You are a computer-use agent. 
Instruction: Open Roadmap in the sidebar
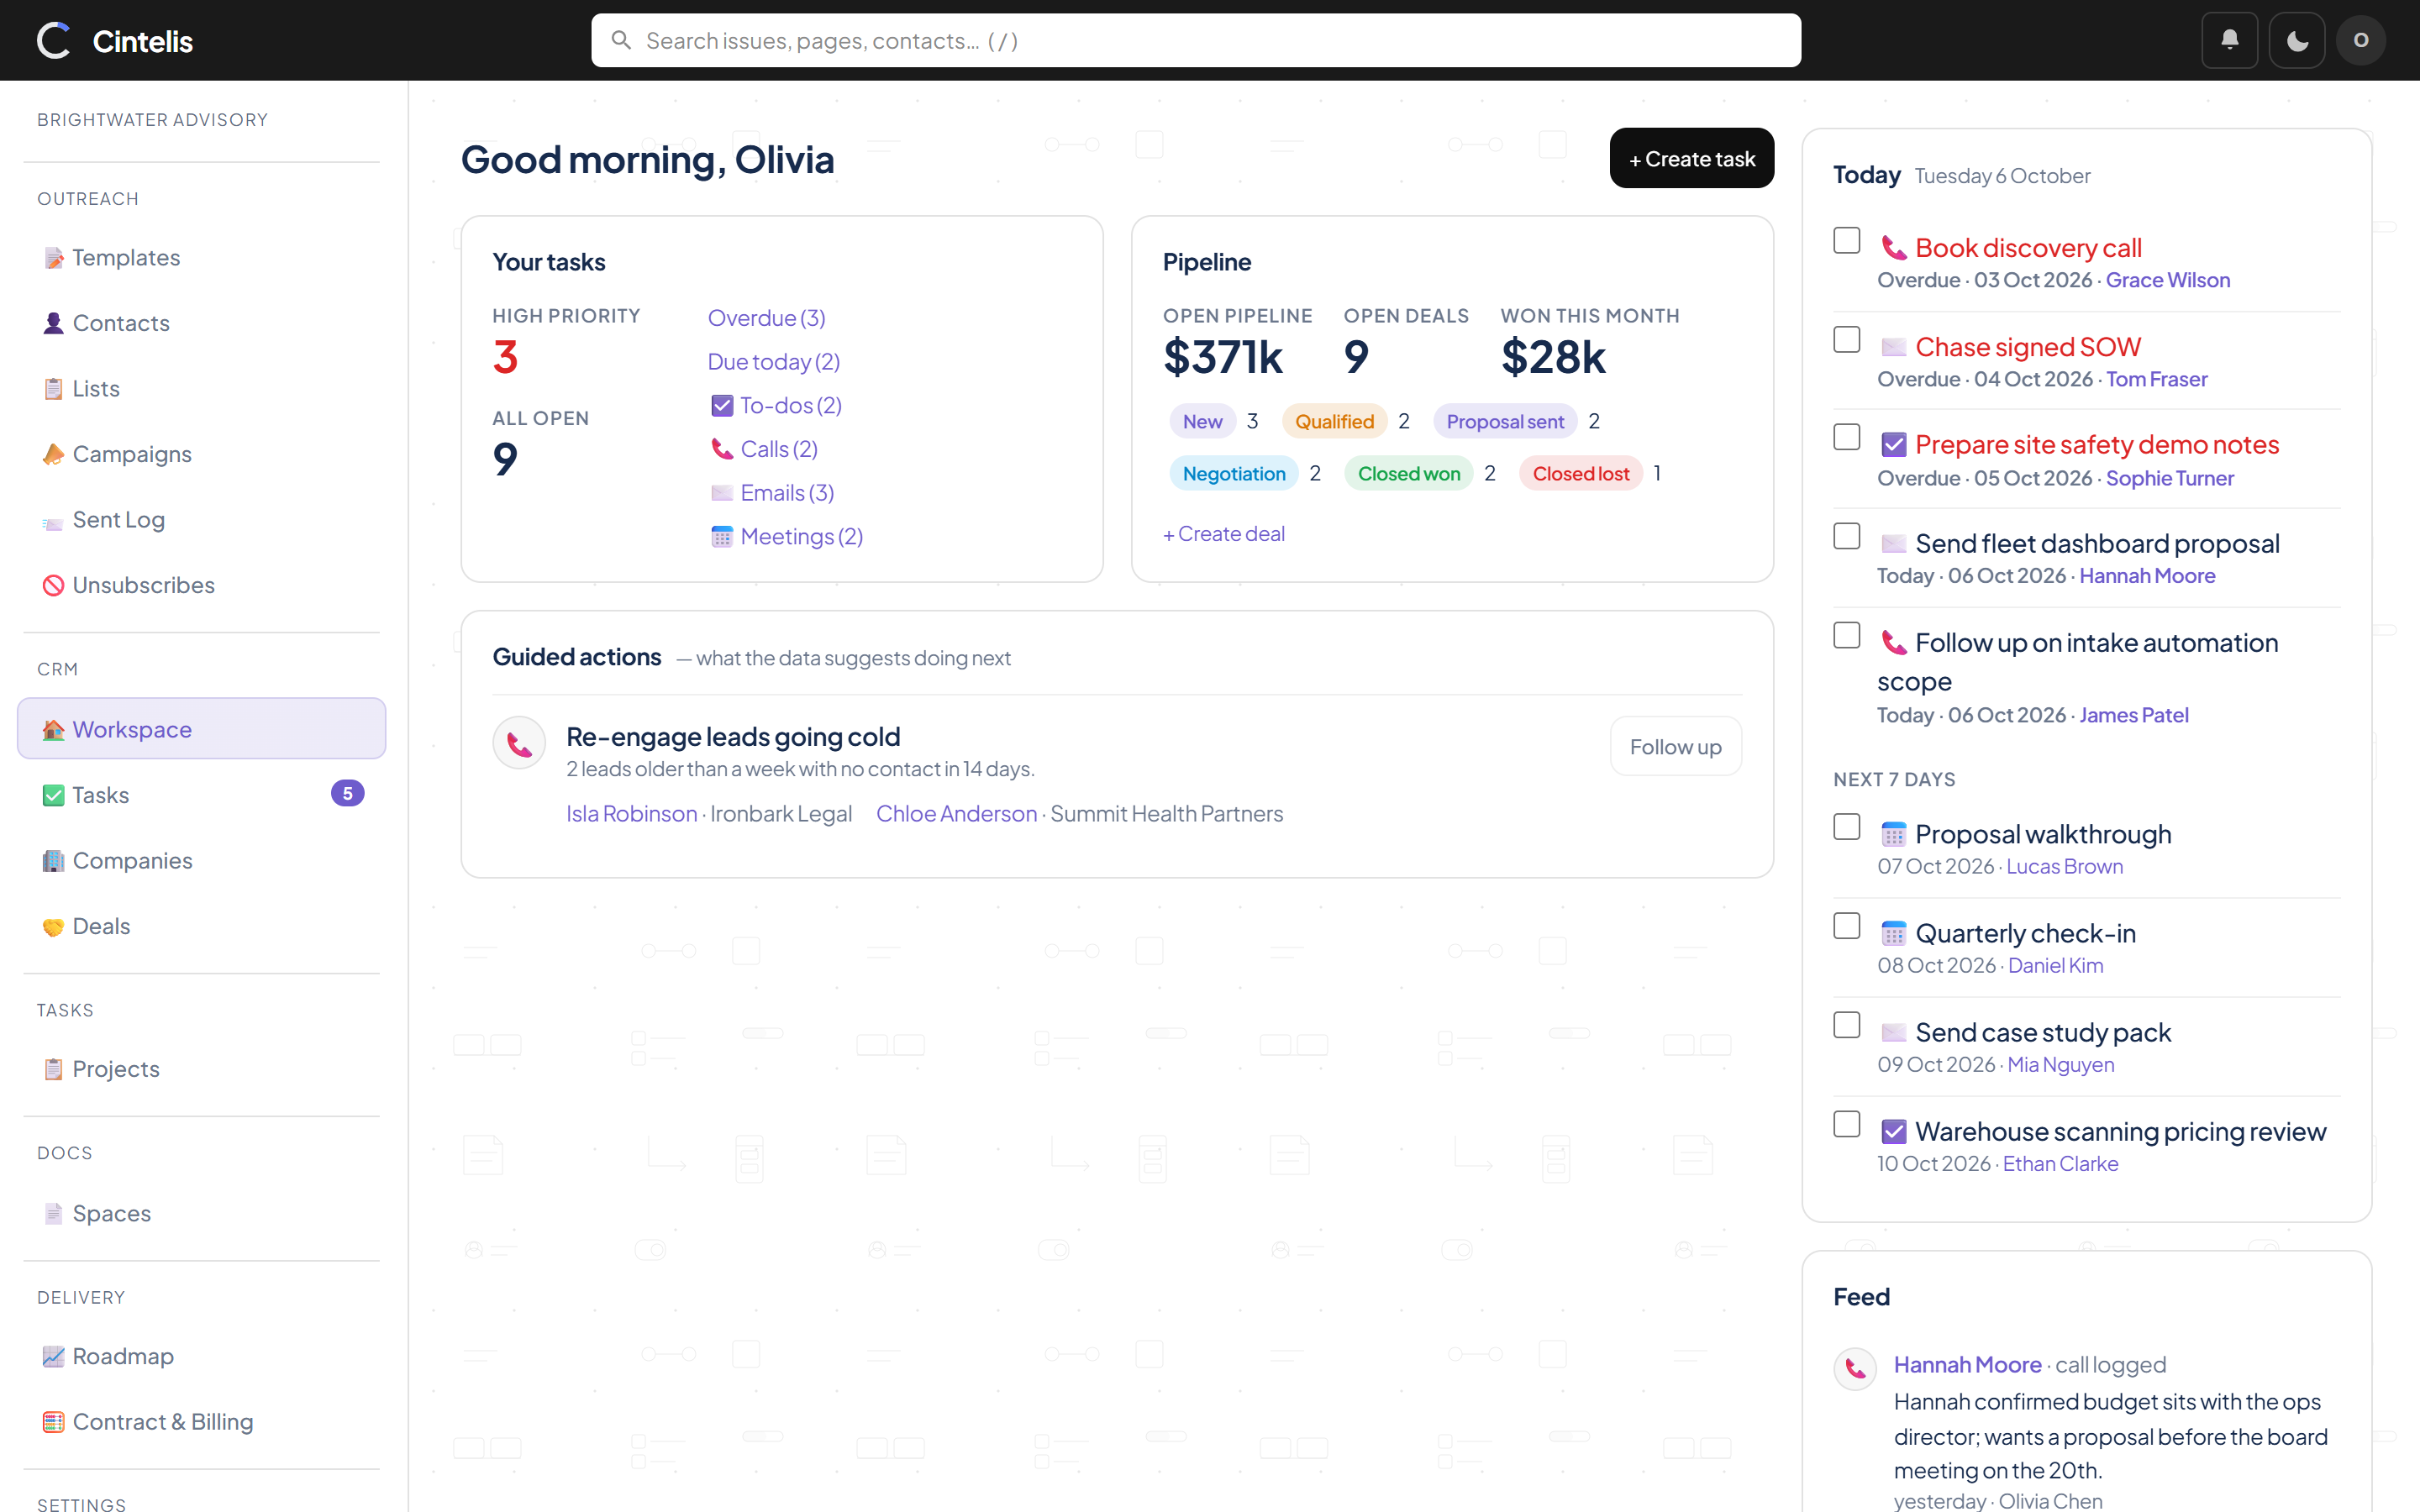tap(201, 1356)
